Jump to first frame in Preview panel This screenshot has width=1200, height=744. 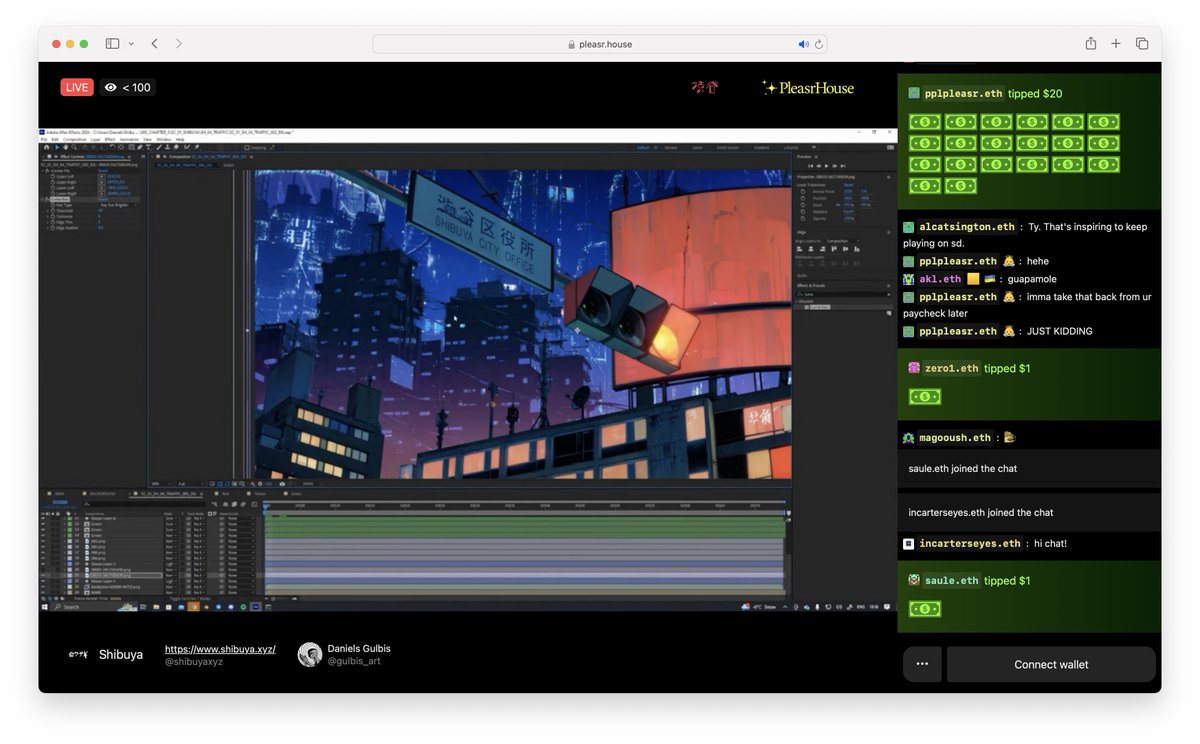coord(810,166)
